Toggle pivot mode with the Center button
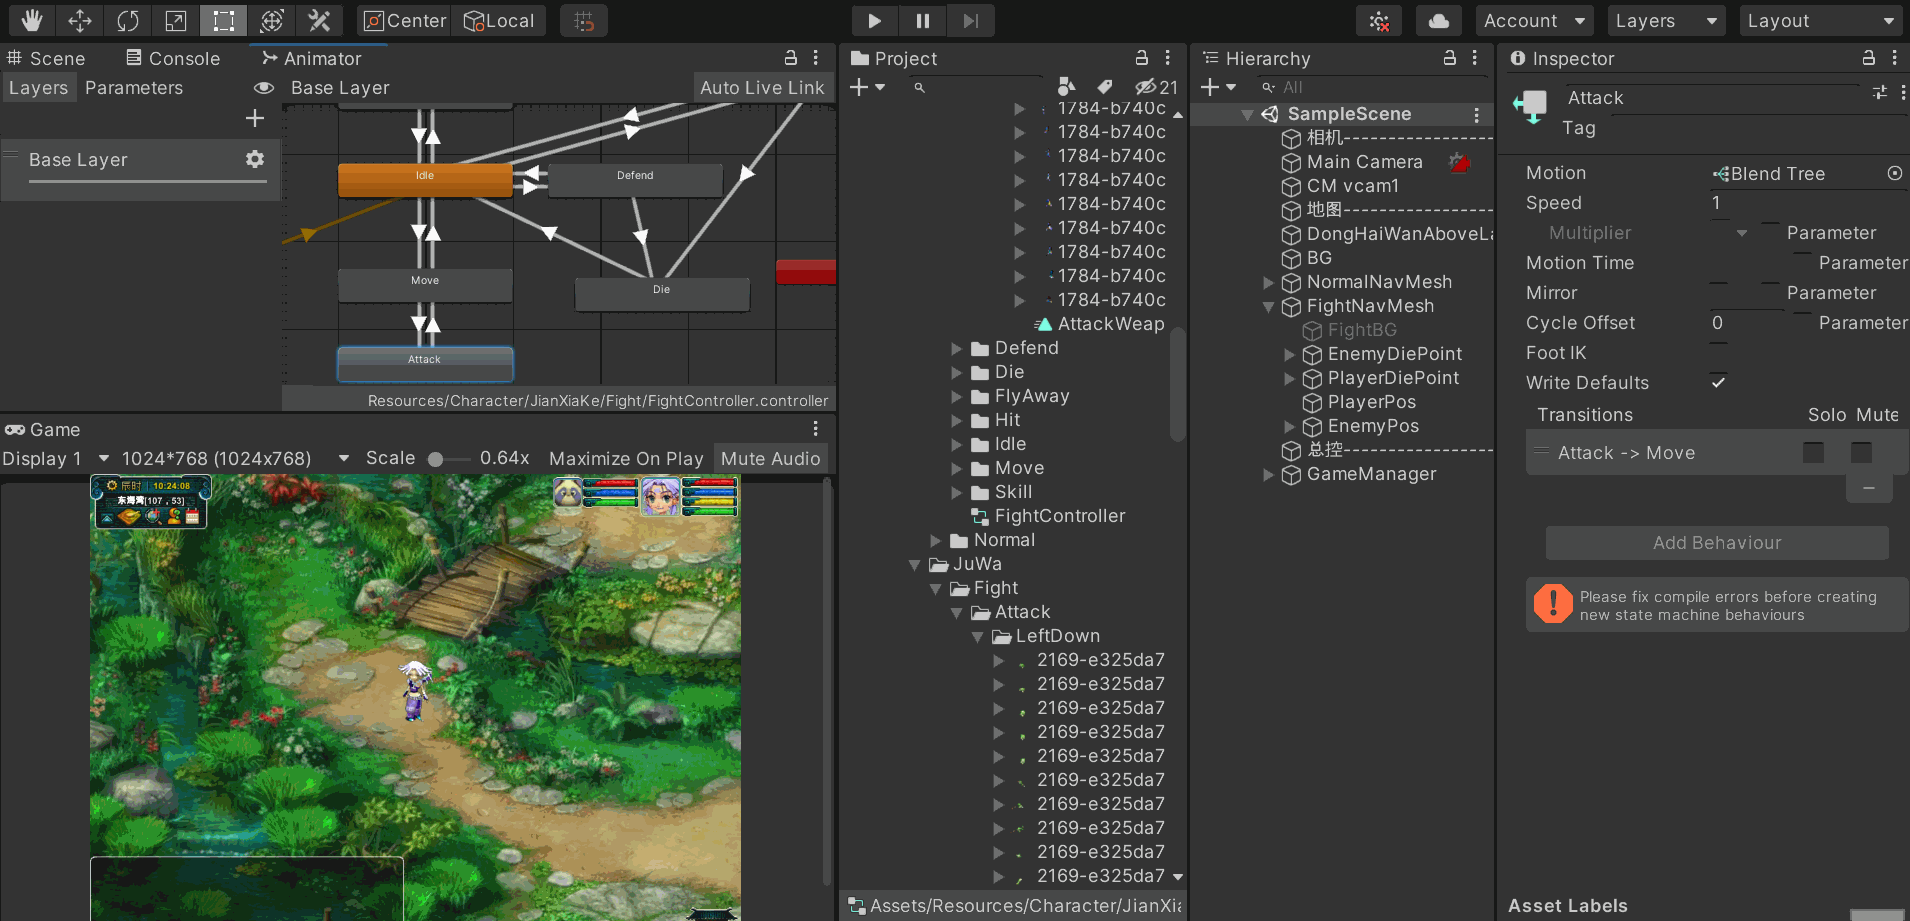Image resolution: width=1910 pixels, height=921 pixels. tap(405, 20)
